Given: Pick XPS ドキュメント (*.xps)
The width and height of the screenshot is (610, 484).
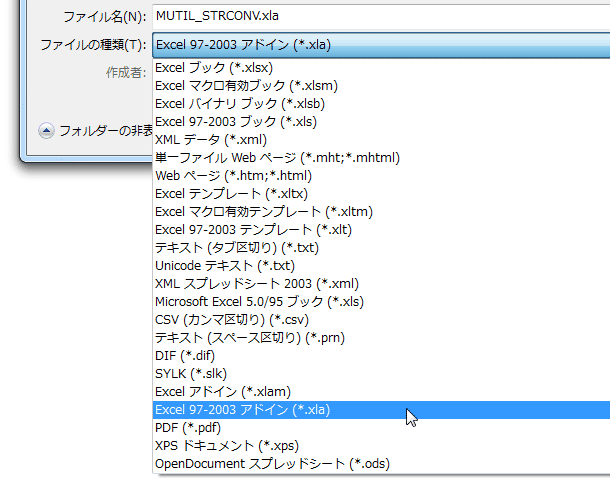Looking at the screenshot, I should (381, 445).
